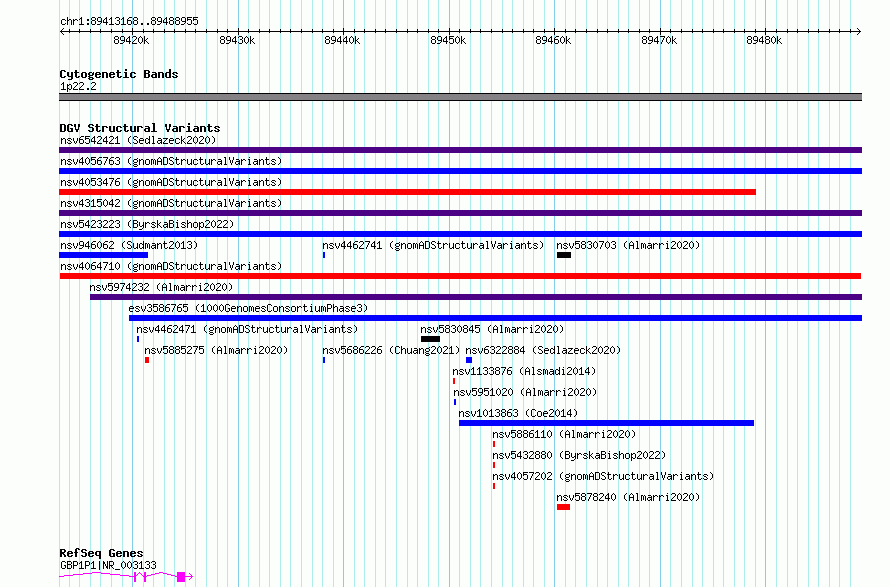Open nsv6322884 (Sedlazeck2020) label
This screenshot has height=587, width=890.
(x=543, y=350)
